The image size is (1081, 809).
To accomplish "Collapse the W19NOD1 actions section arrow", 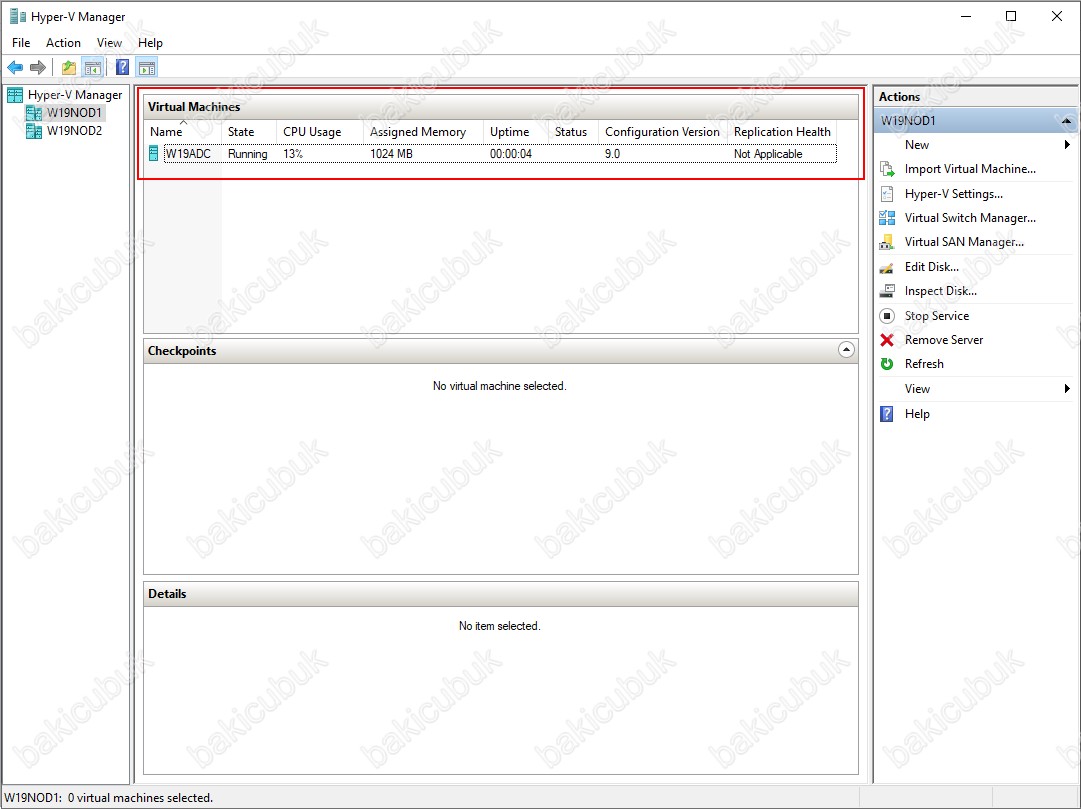I will click(x=1067, y=121).
